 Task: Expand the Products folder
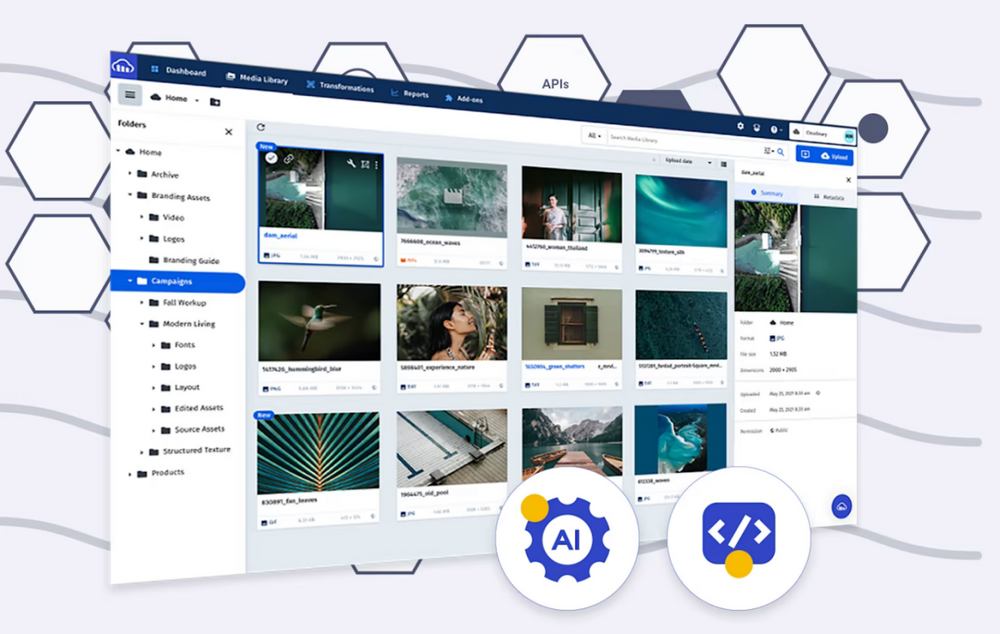[130, 473]
